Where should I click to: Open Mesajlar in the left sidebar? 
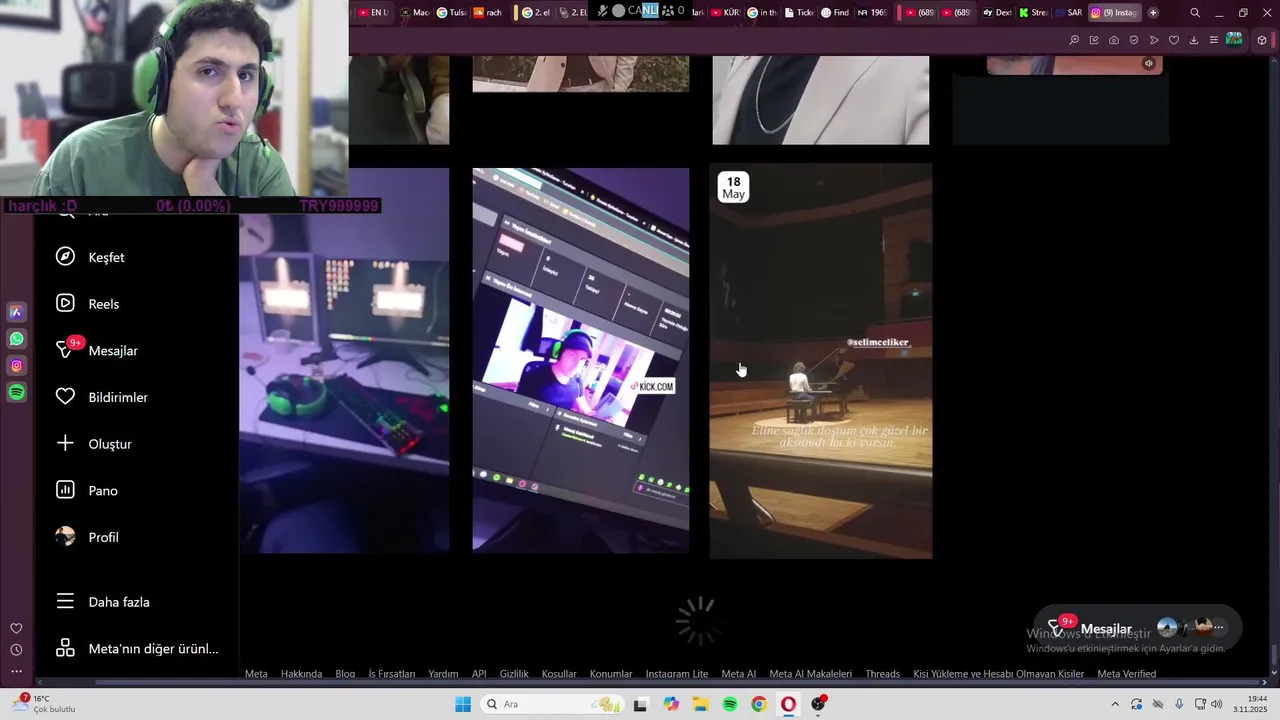click(x=96, y=350)
